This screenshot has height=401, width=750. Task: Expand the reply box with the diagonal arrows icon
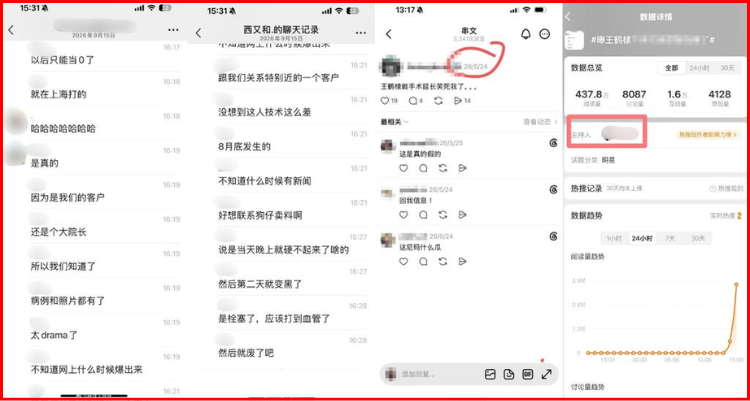click(547, 375)
